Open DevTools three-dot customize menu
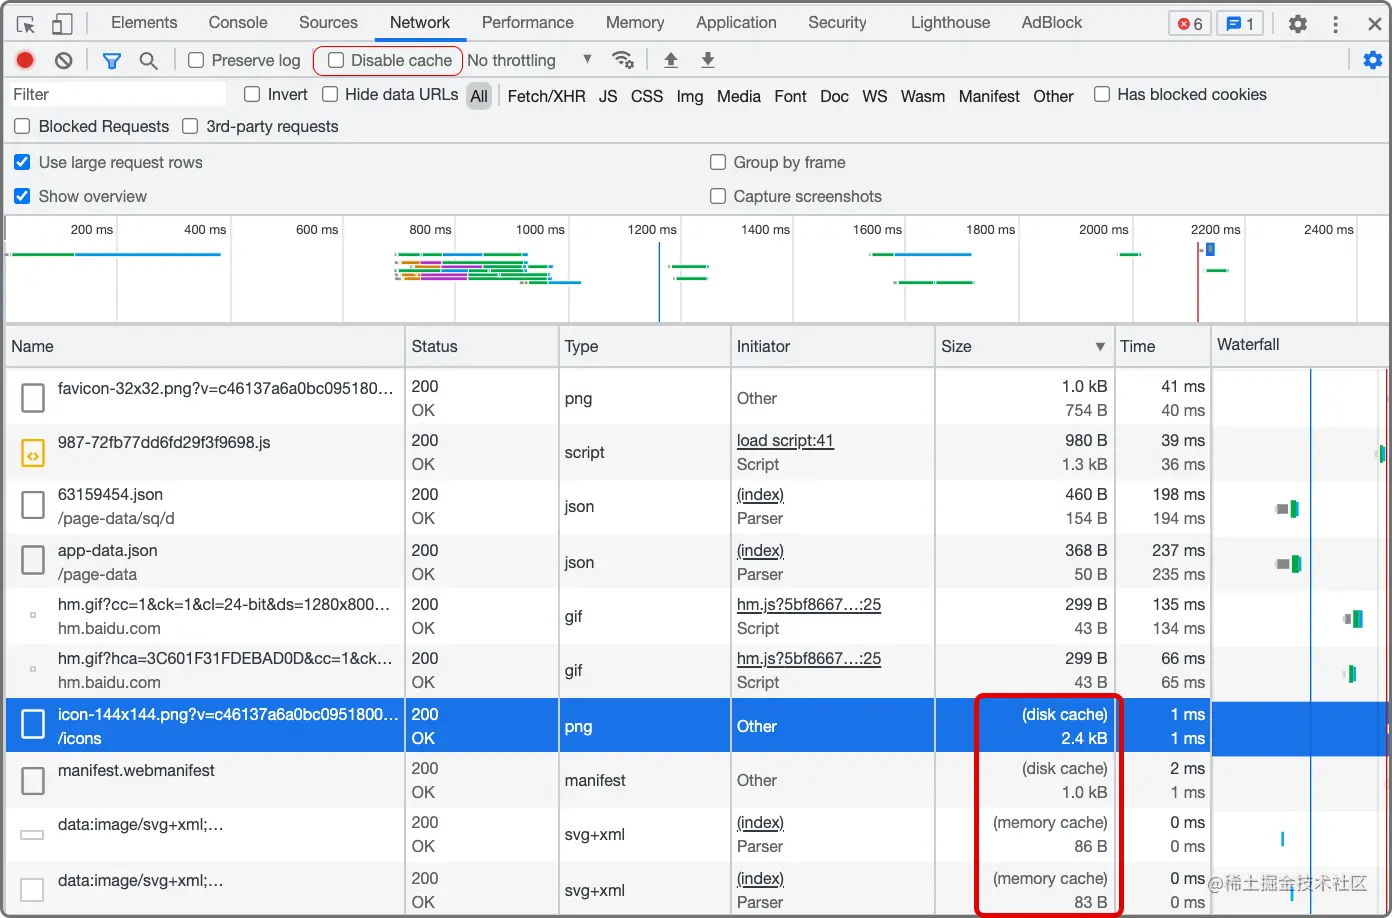Viewport: 1392px width, 918px height. [1335, 24]
